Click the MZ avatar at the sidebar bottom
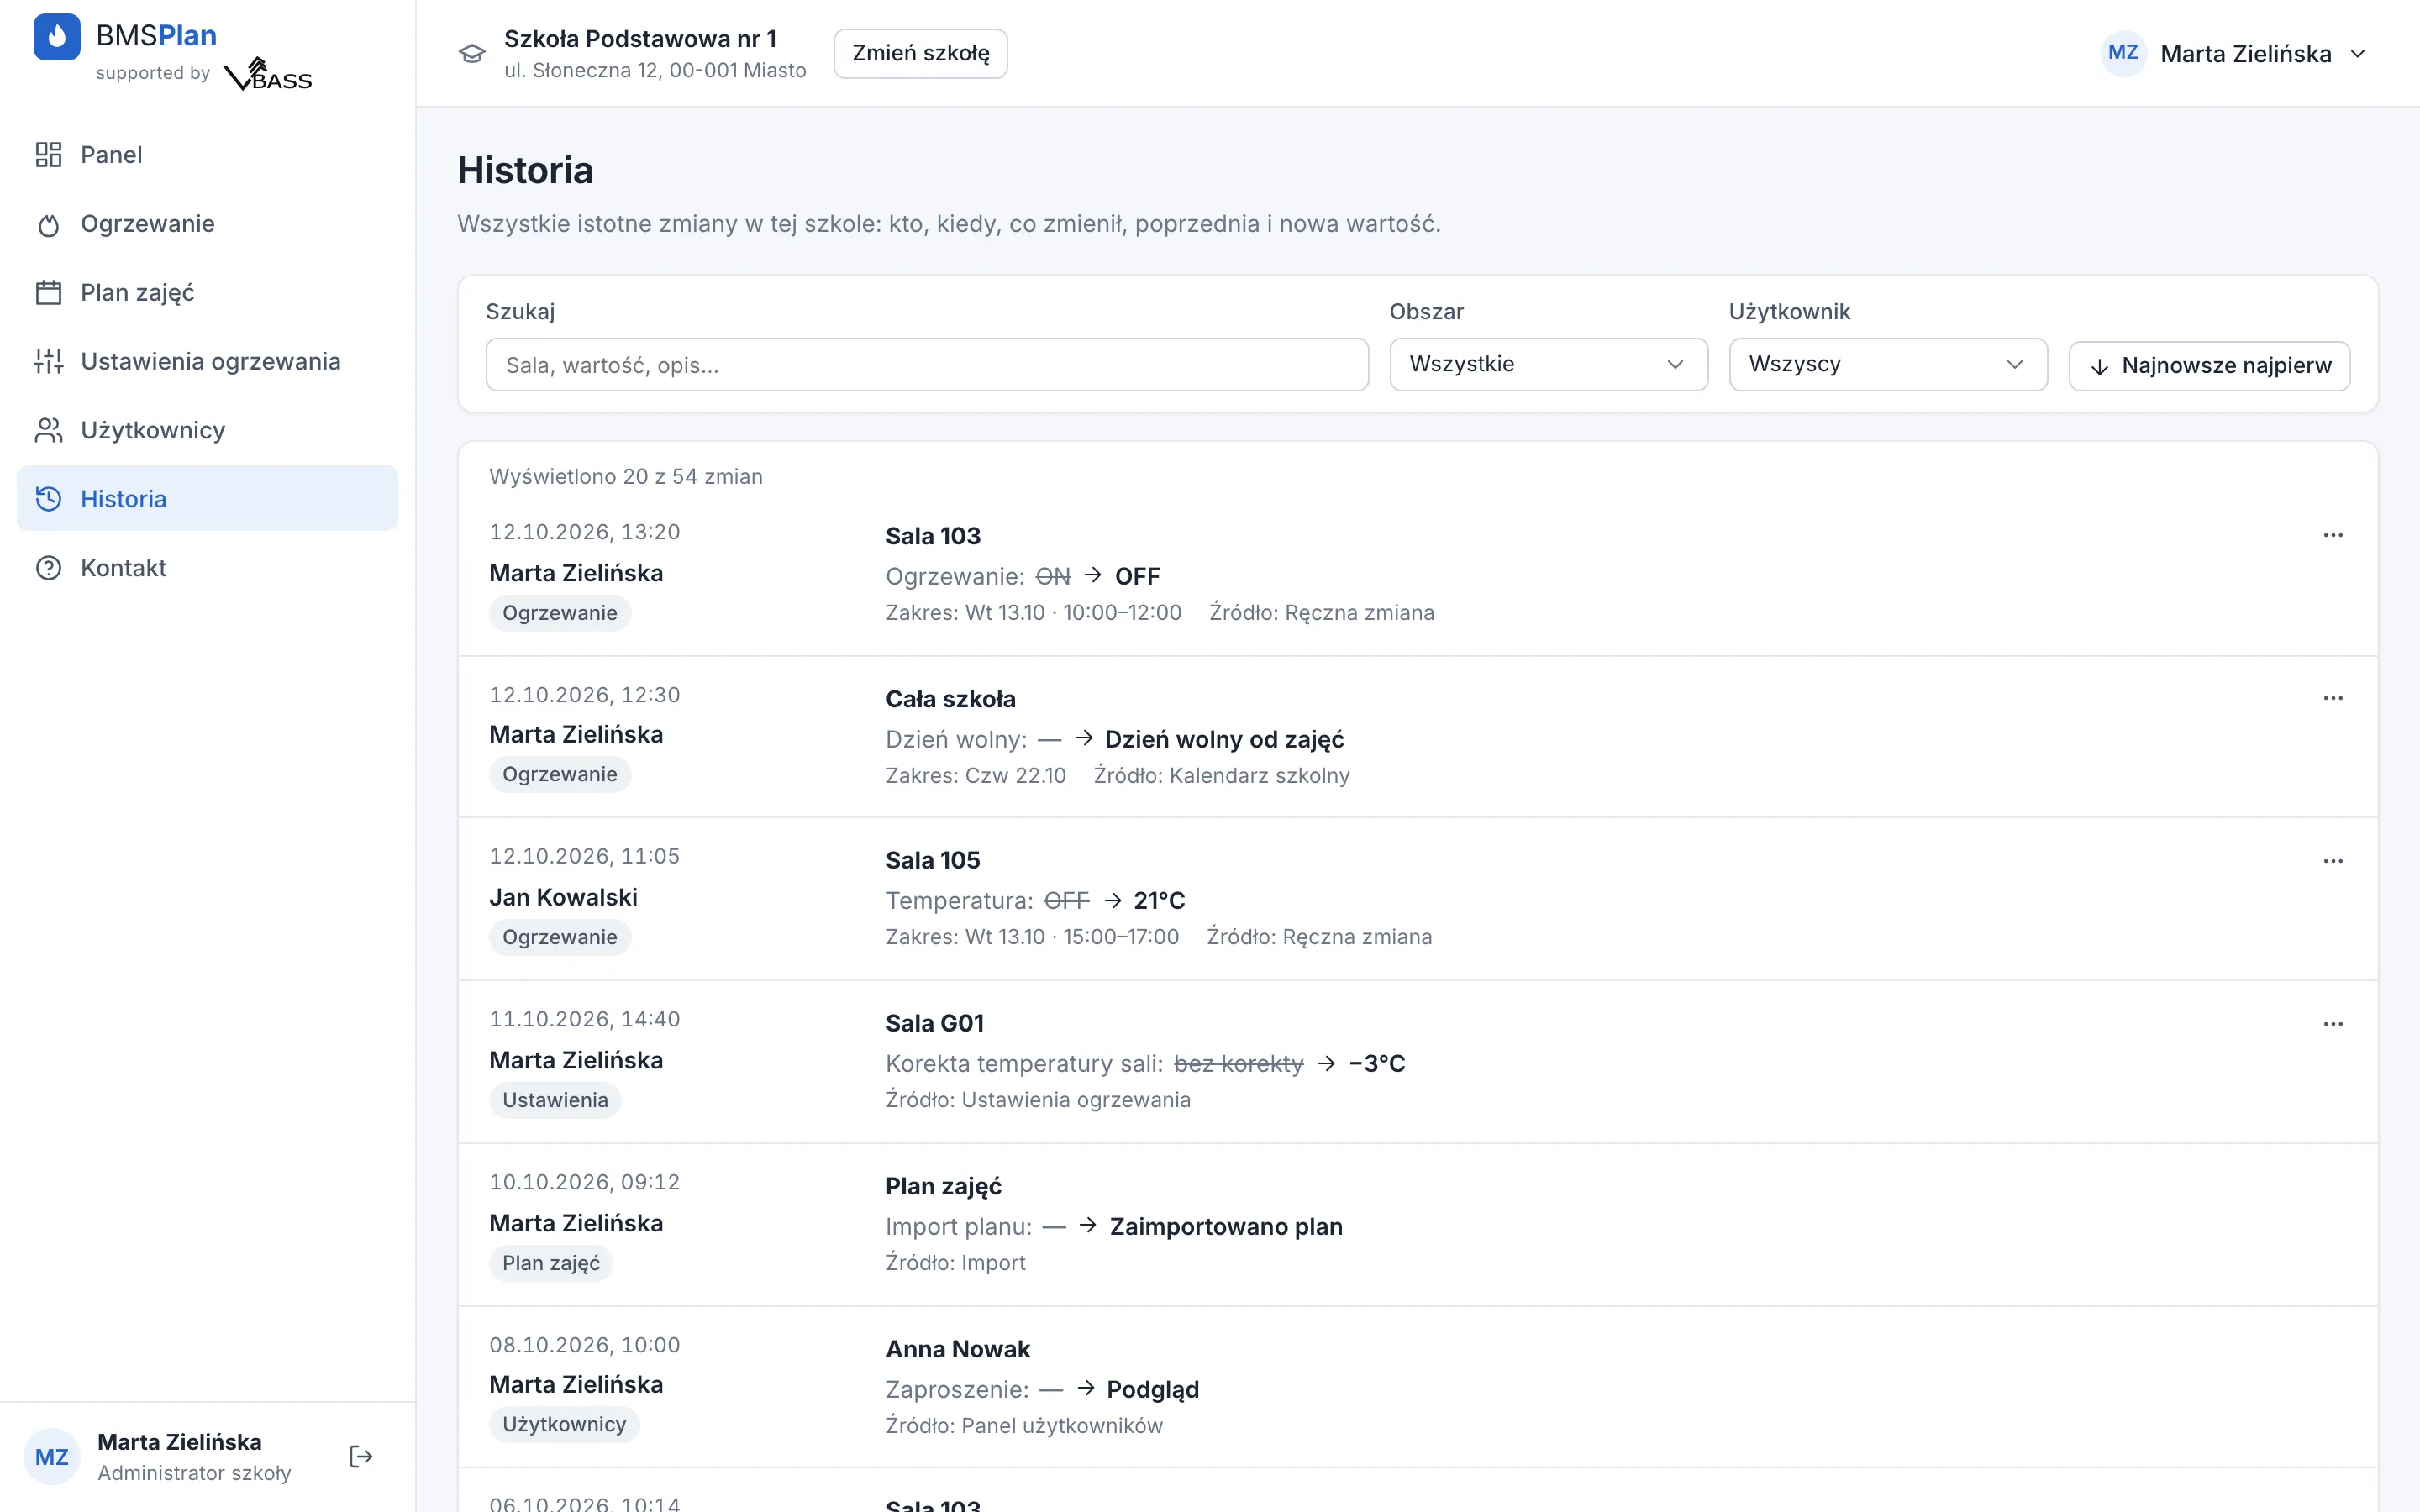 coord(51,1457)
